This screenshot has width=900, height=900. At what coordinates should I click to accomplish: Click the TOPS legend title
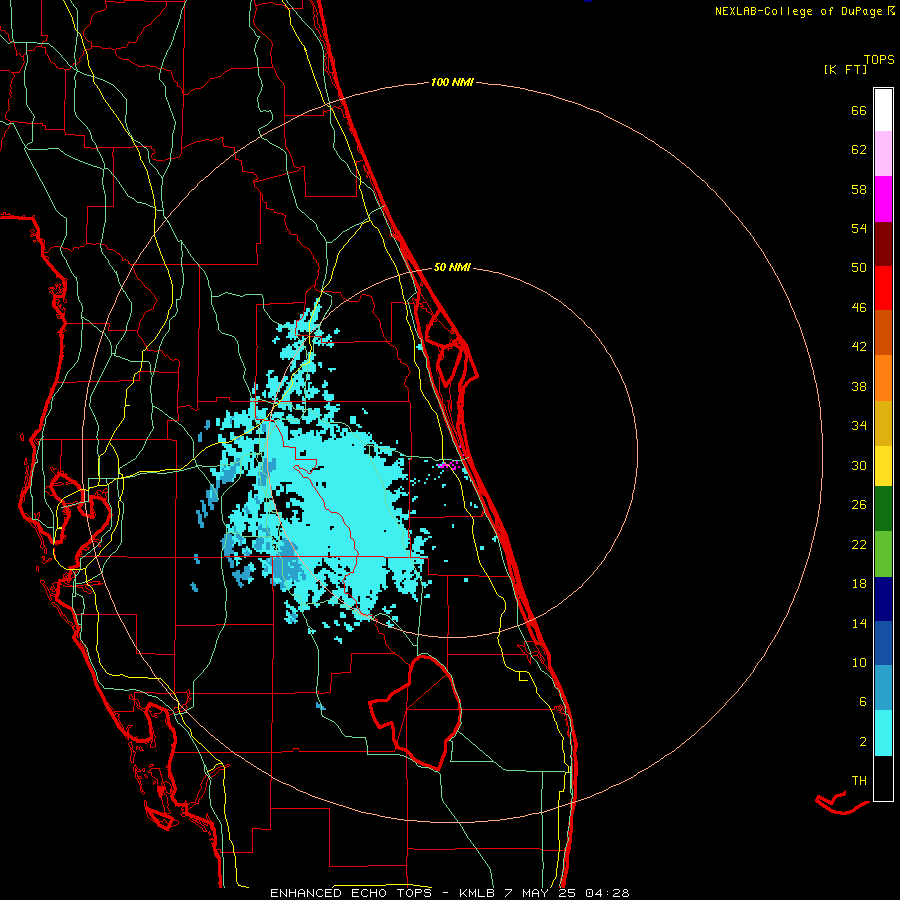click(x=879, y=59)
